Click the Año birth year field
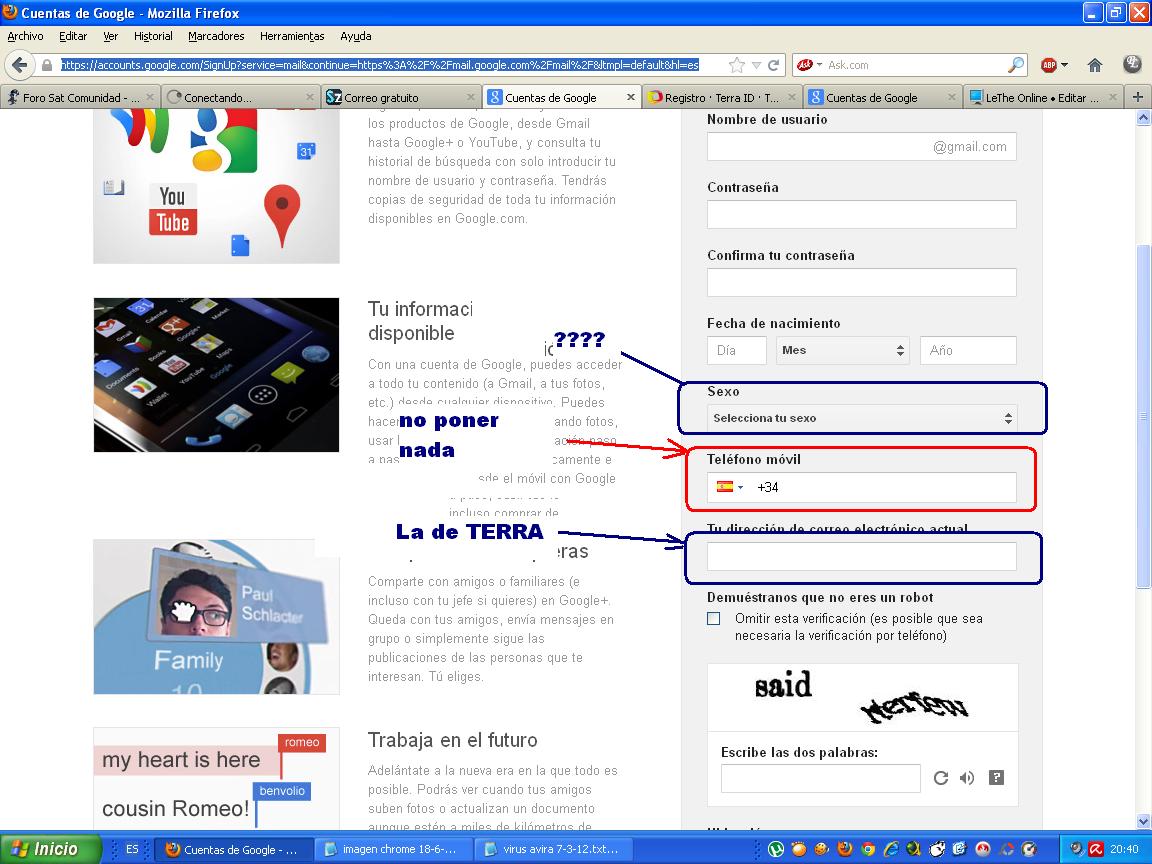This screenshot has width=1152, height=864. [968, 350]
